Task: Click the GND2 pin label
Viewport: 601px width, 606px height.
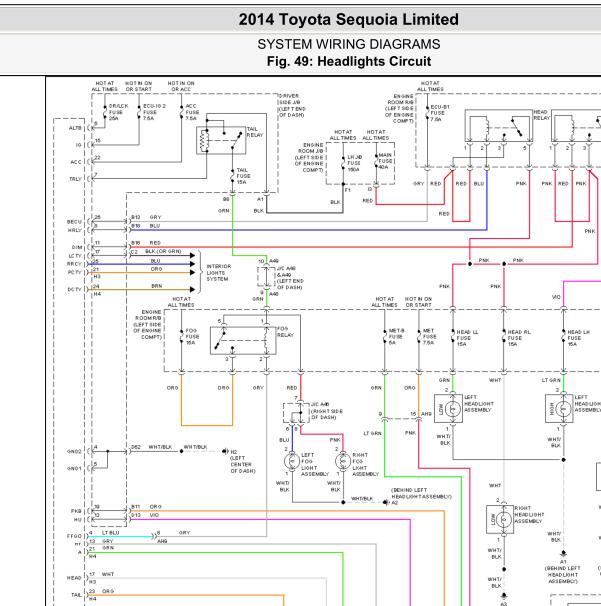Action: coord(74,451)
